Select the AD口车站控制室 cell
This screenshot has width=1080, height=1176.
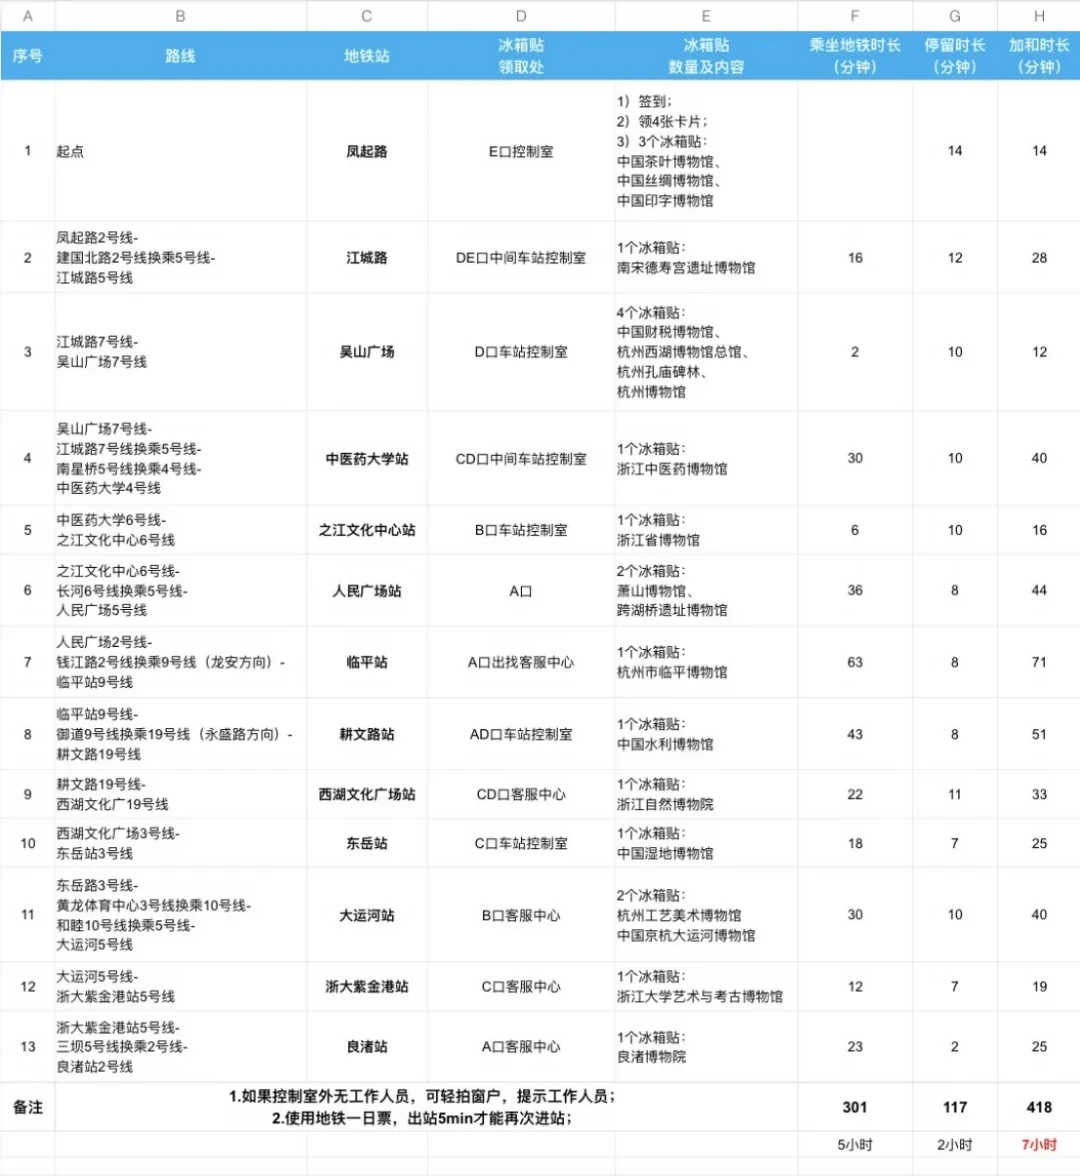pyautogui.click(x=521, y=734)
